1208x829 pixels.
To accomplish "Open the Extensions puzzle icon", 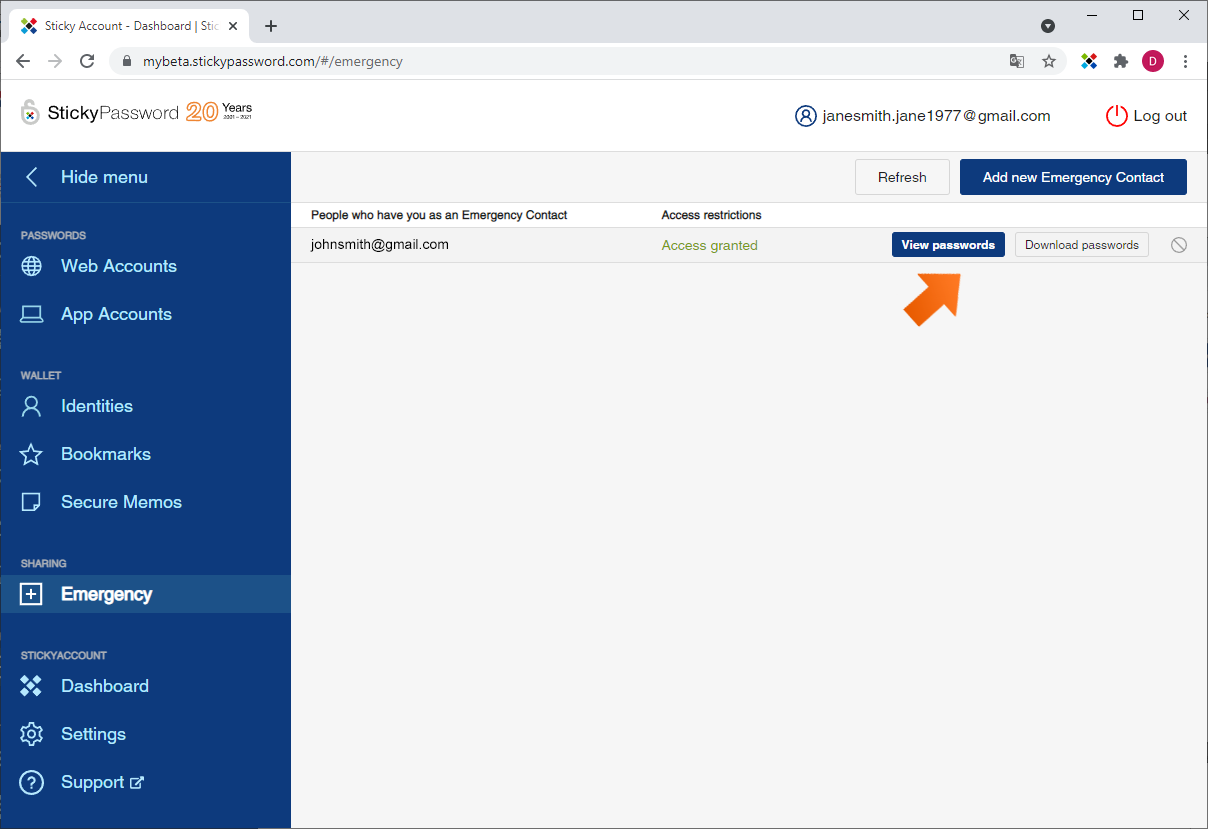I will tap(1121, 61).
